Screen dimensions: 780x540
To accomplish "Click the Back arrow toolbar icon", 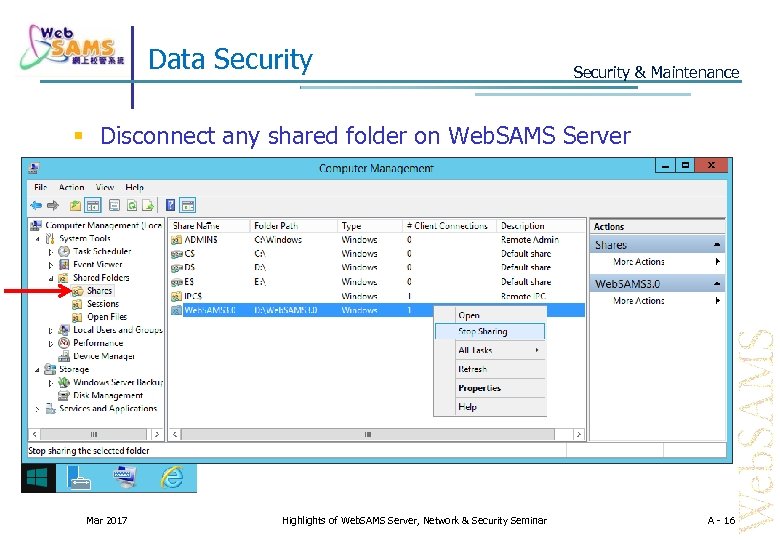I will click(36, 205).
